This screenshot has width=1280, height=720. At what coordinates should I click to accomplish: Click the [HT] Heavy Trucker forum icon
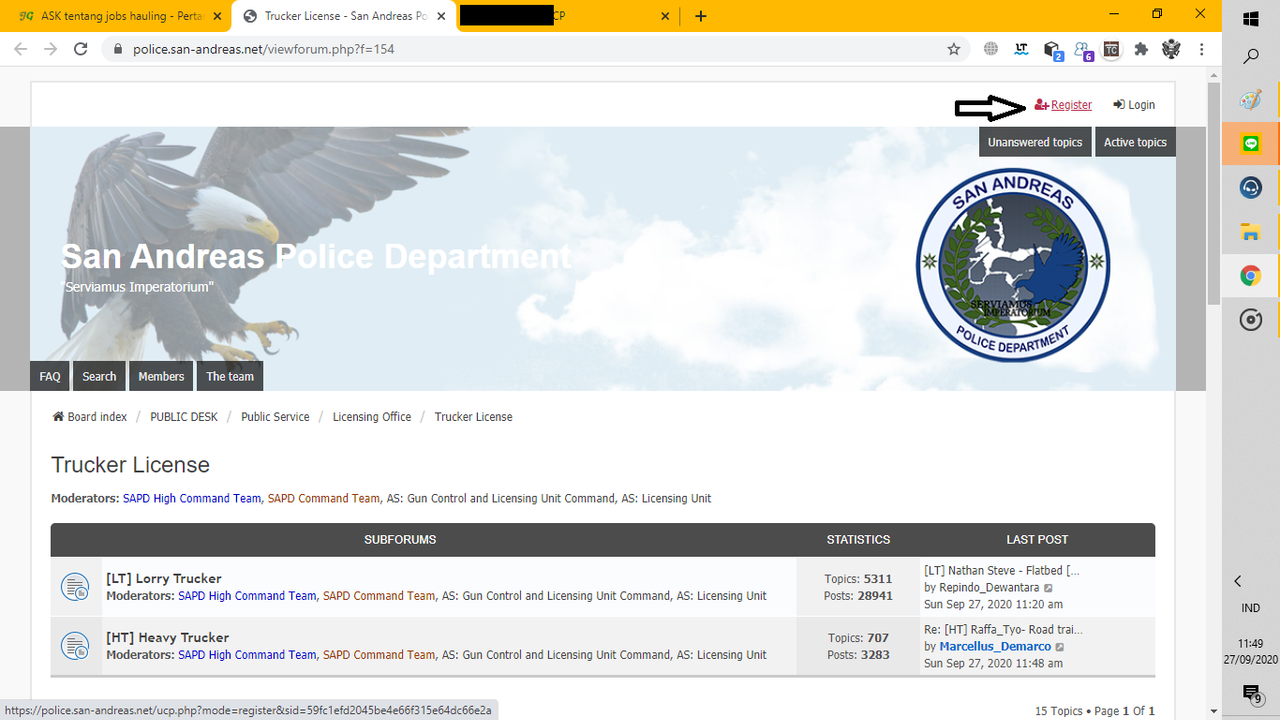(76, 646)
